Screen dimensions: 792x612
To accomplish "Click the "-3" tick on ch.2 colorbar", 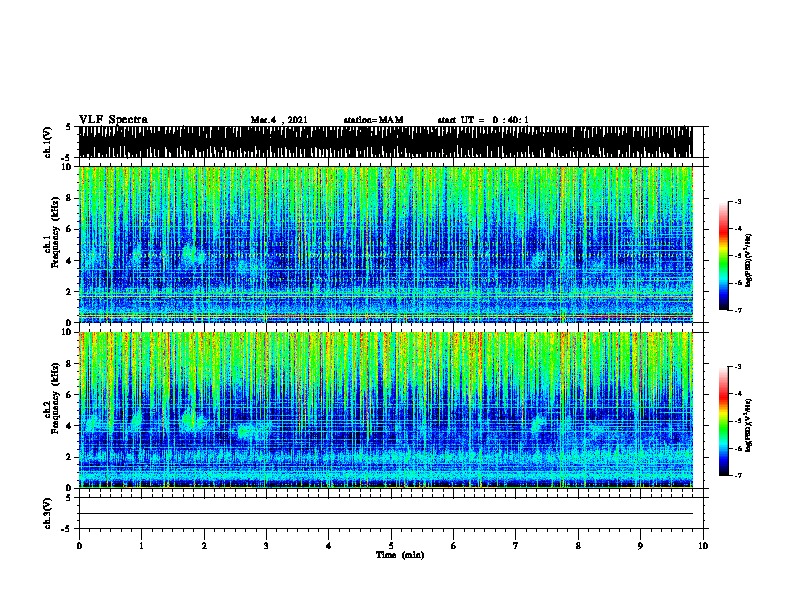I will click(738, 367).
